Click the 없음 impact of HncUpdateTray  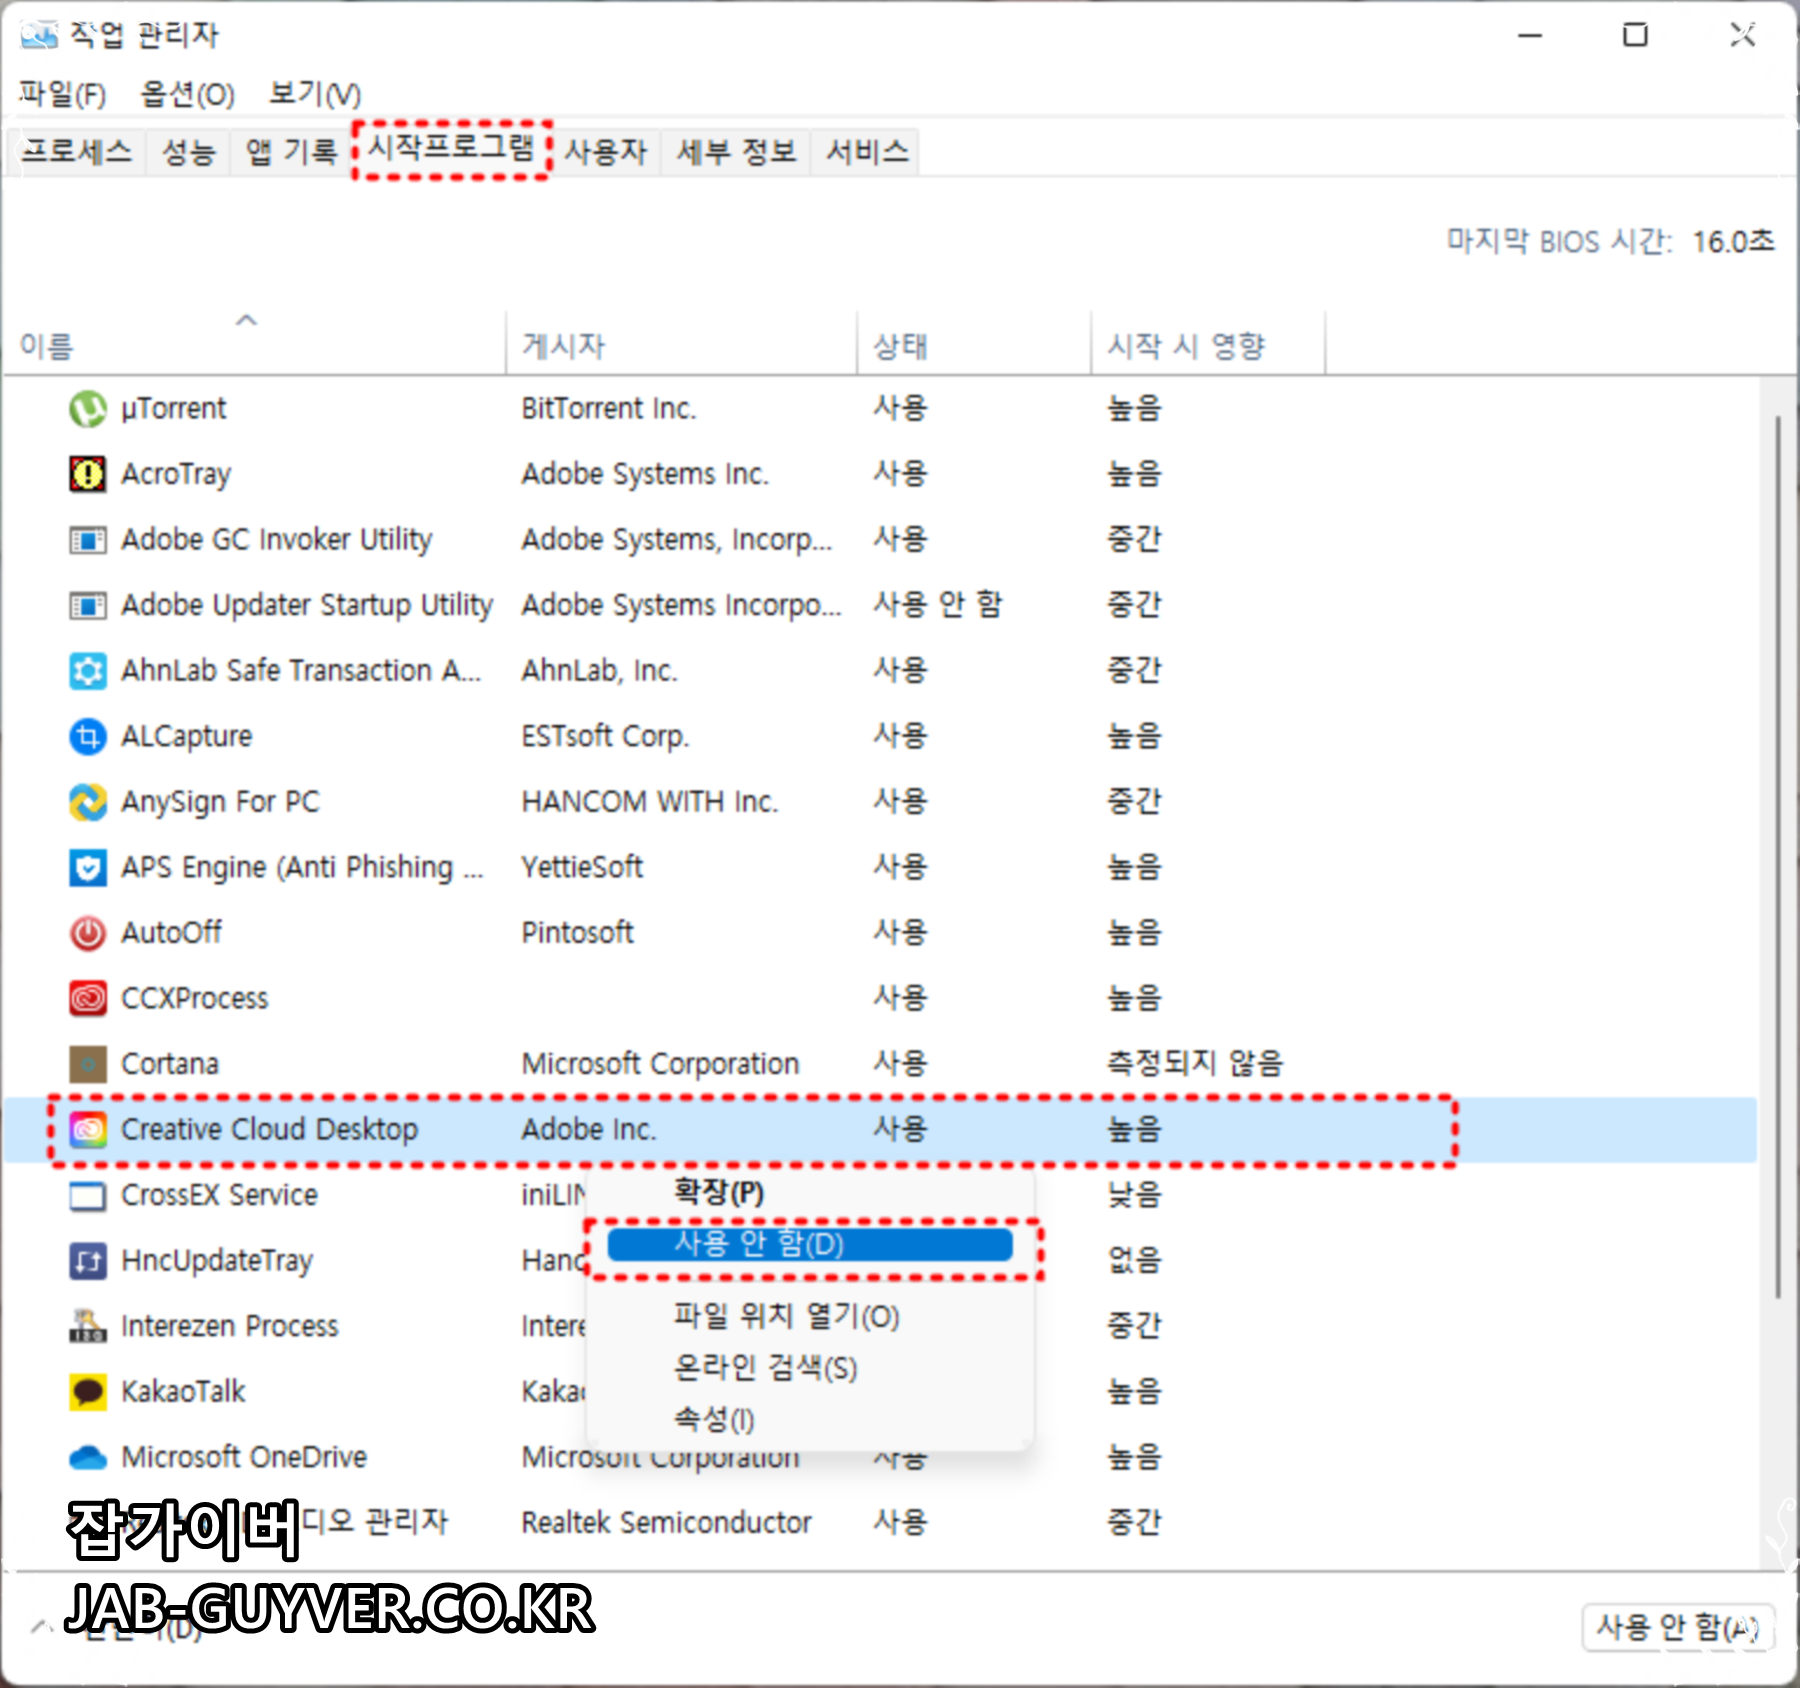point(1134,1260)
